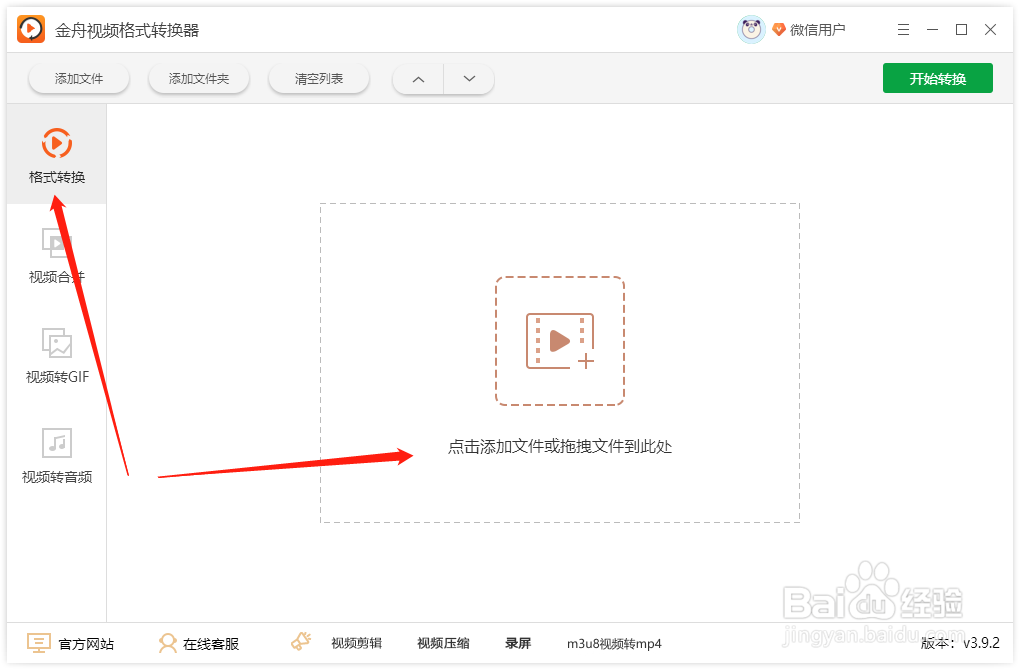Open the 视频合并 (Video Merge) tool
This screenshot has height=670, width=1020.
(56, 255)
